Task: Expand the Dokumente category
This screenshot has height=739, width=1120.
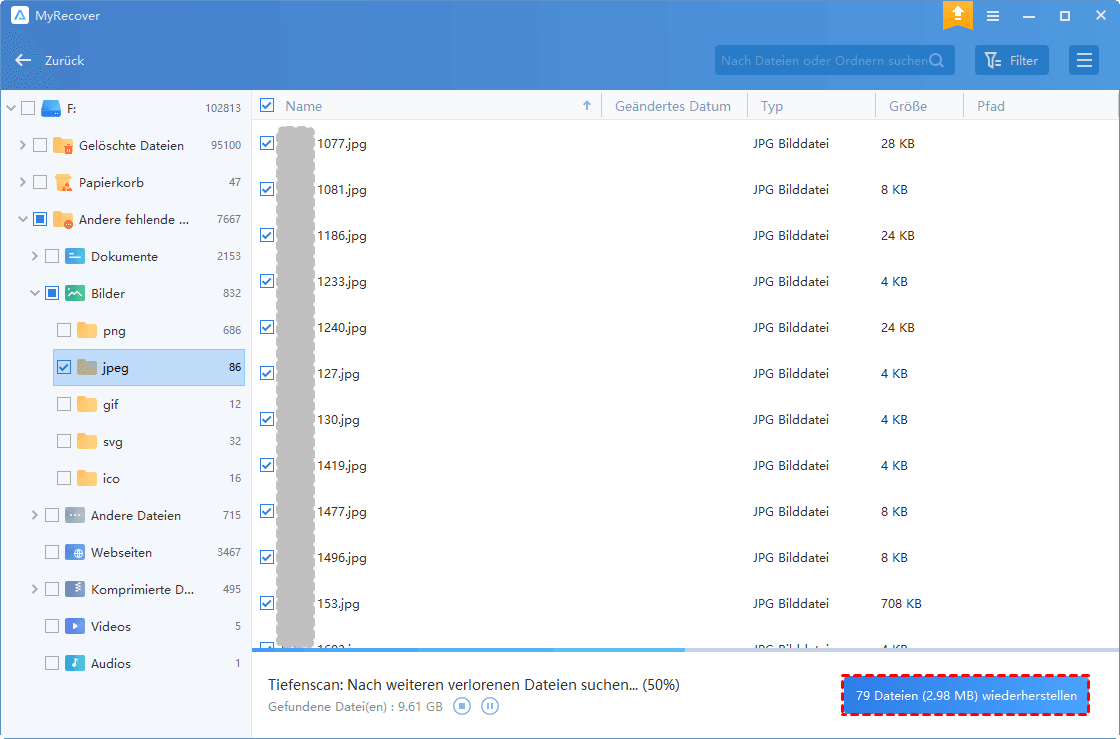Action: click(34, 256)
